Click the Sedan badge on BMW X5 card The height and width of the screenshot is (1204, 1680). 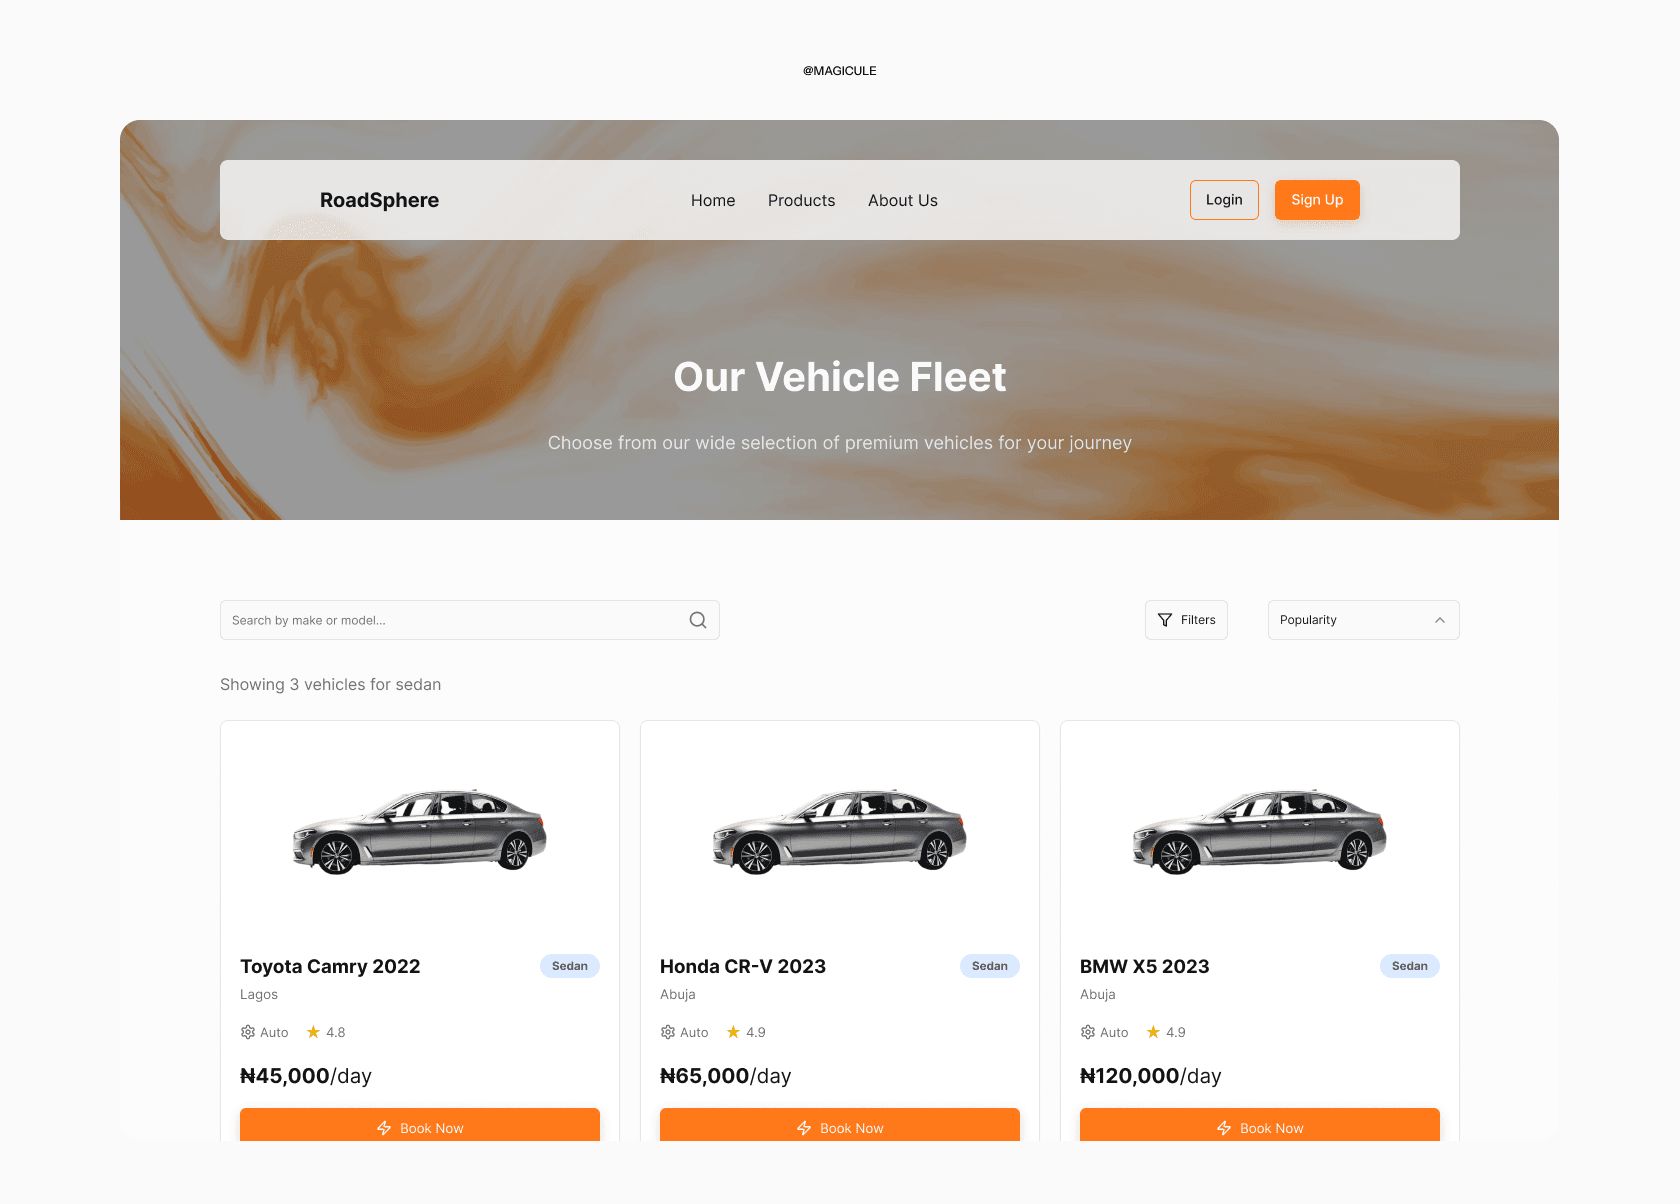click(x=1410, y=966)
